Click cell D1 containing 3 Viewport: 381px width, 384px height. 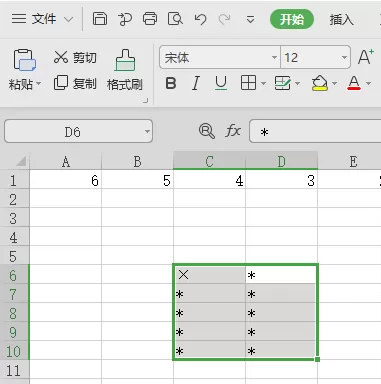coord(281,180)
